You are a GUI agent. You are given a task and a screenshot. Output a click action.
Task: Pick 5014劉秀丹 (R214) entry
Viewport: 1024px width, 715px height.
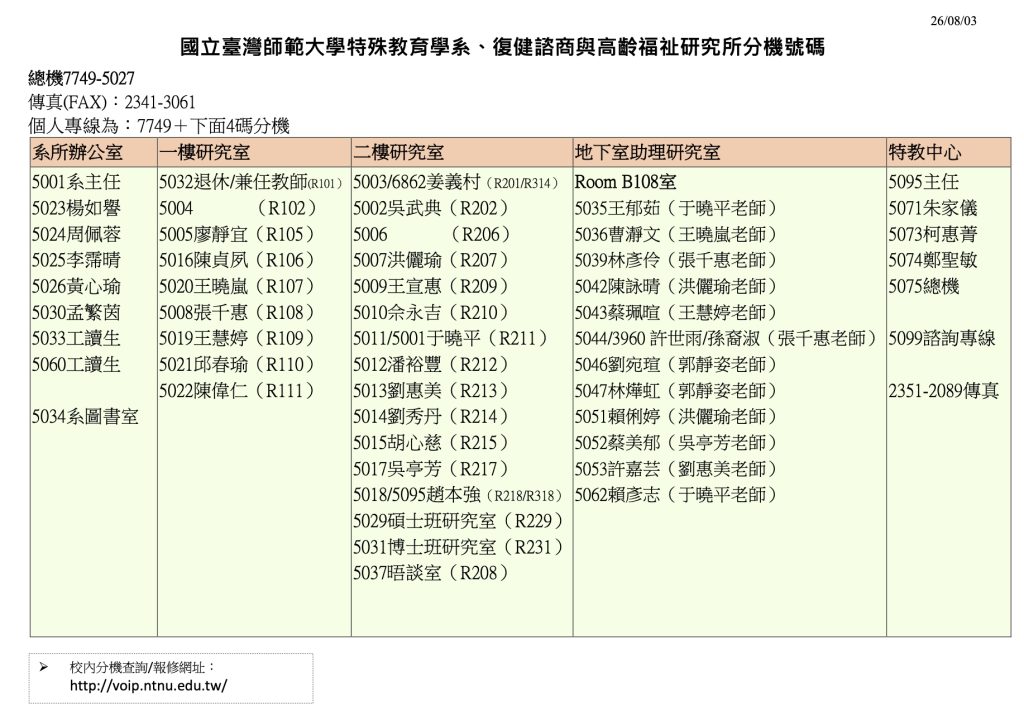tap(432, 417)
